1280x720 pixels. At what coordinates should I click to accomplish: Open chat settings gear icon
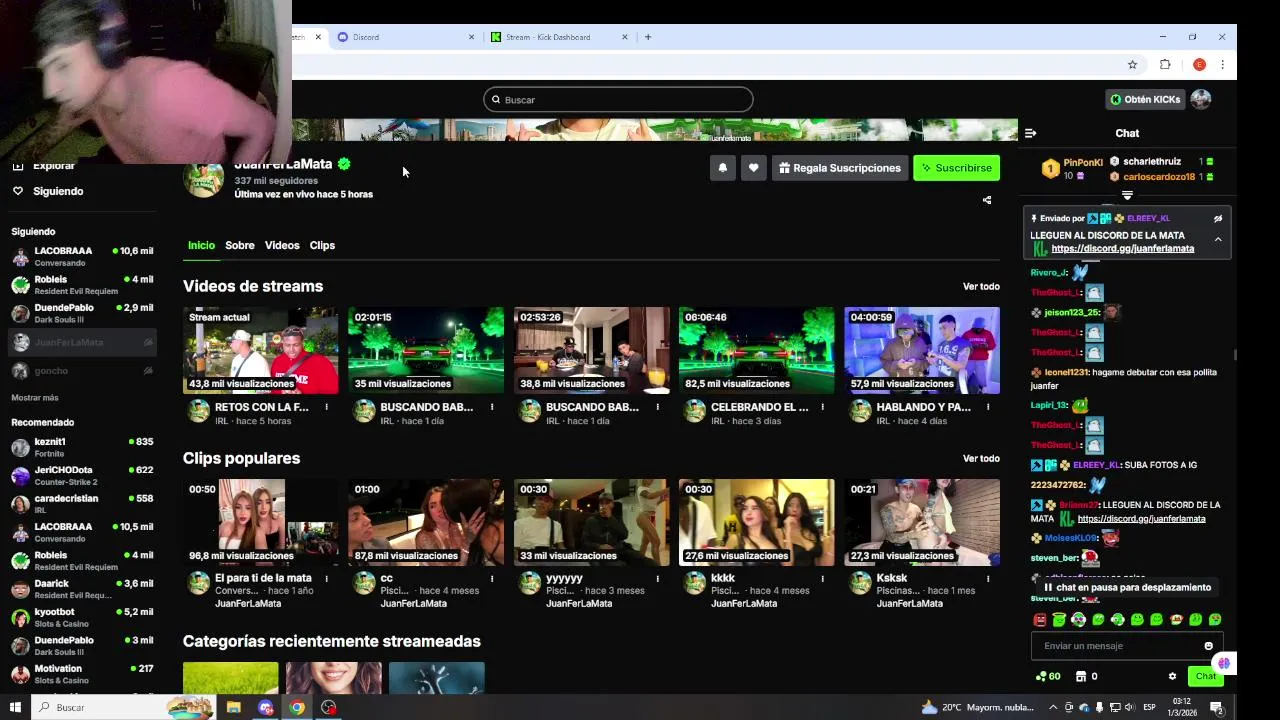[x=1172, y=676]
